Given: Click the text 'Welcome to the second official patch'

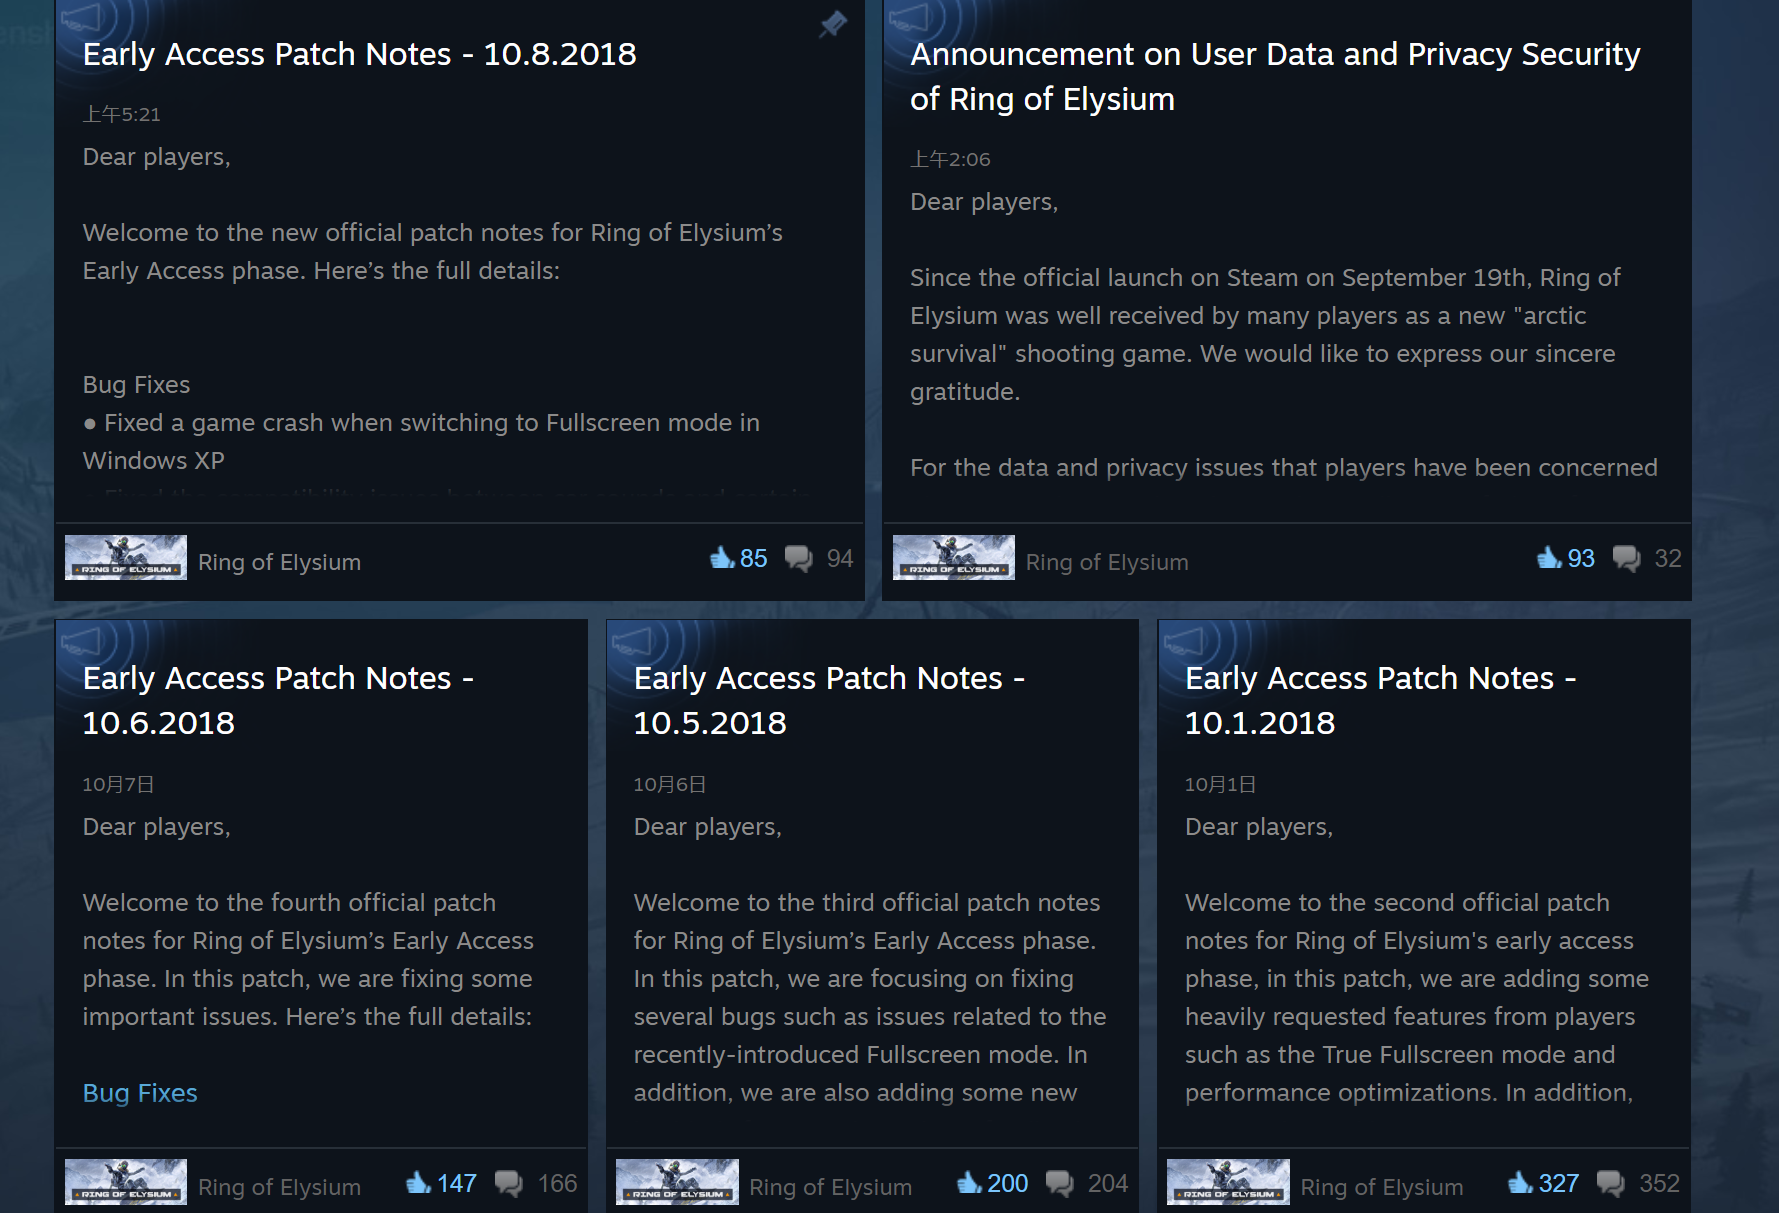Looking at the screenshot, I should coord(1397,903).
